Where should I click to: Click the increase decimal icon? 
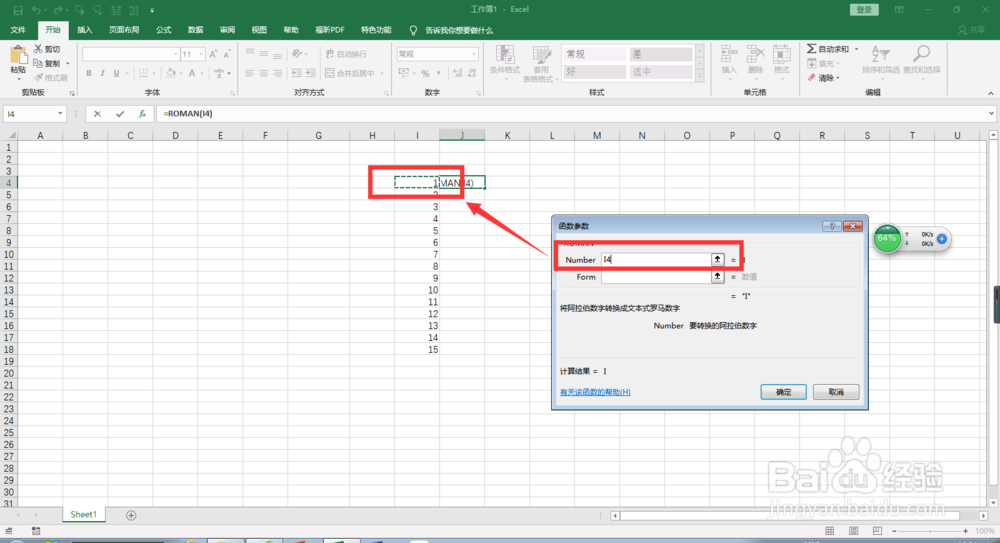coord(457,73)
